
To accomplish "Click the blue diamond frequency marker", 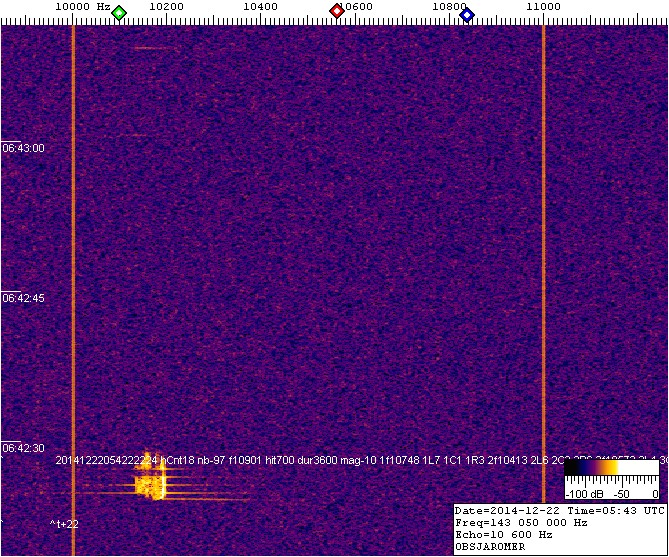I will click(466, 13).
